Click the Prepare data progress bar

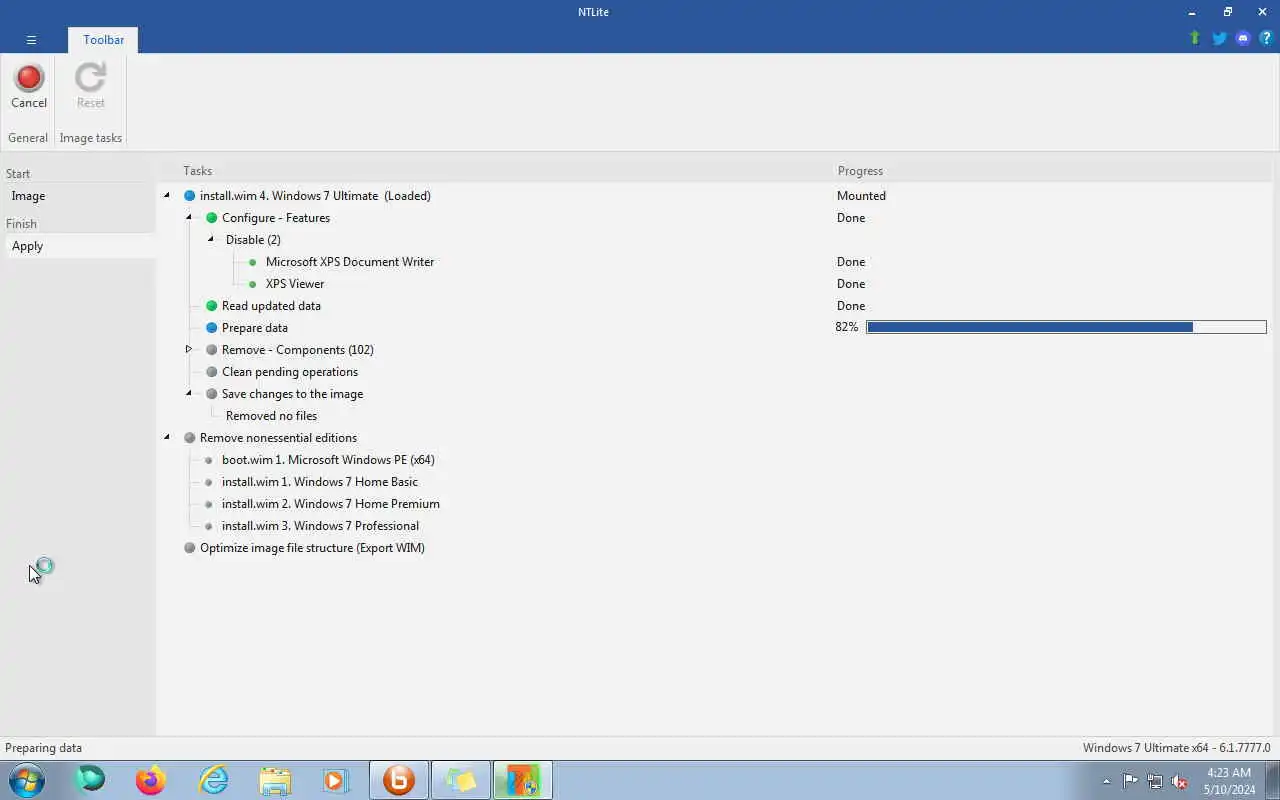click(1066, 327)
